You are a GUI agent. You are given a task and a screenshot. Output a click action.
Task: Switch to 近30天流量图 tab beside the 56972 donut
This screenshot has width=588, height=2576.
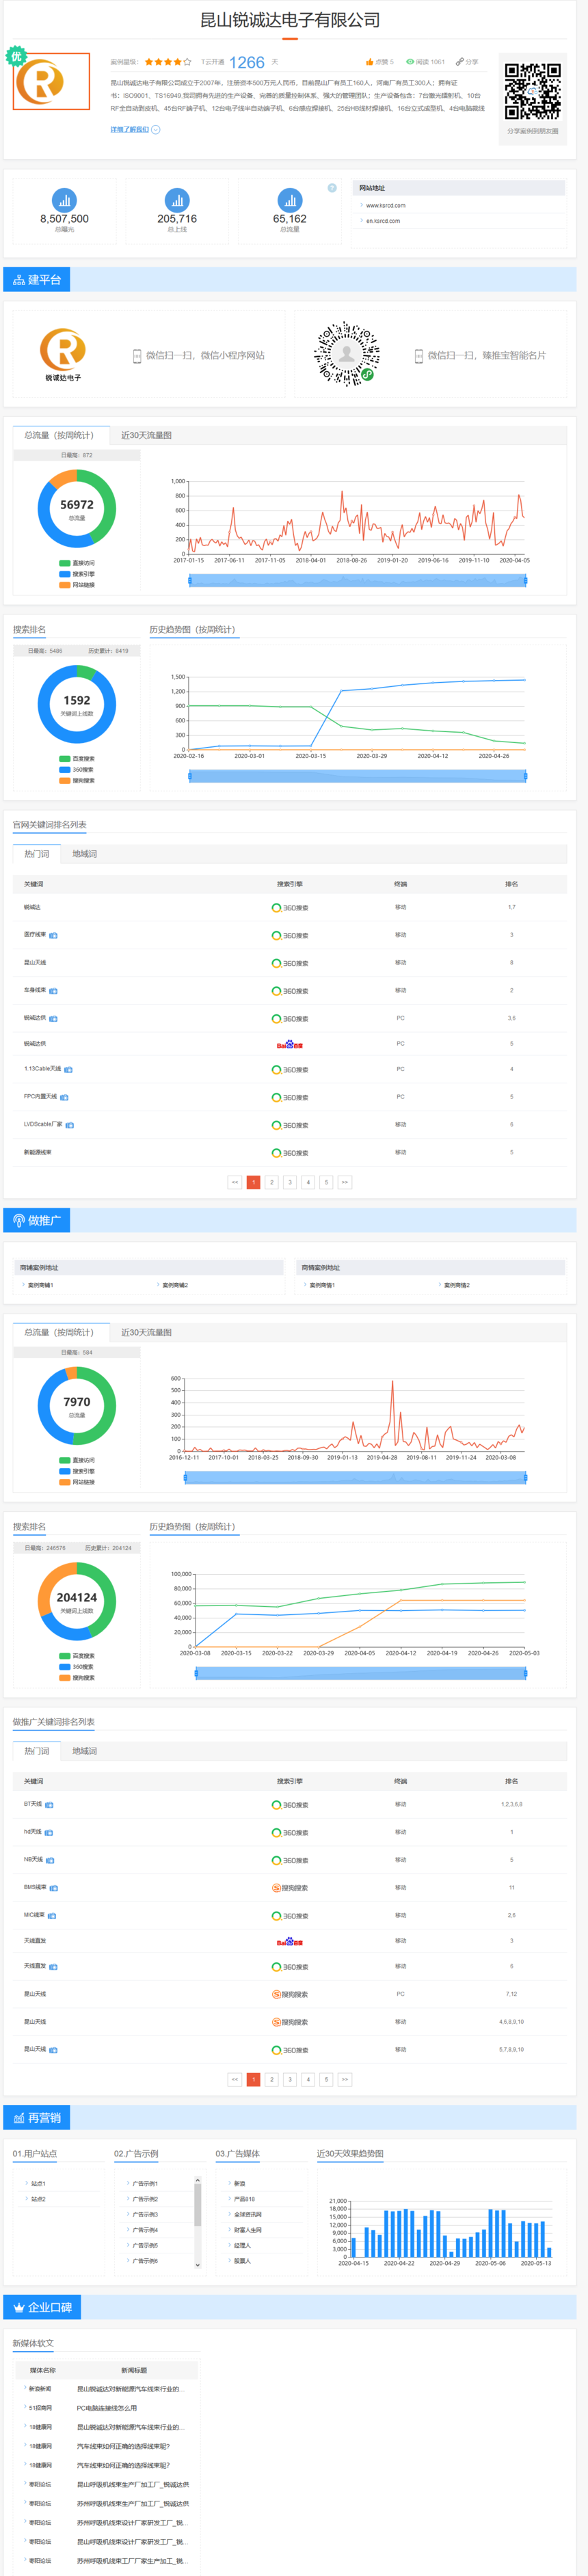pyautogui.click(x=146, y=436)
